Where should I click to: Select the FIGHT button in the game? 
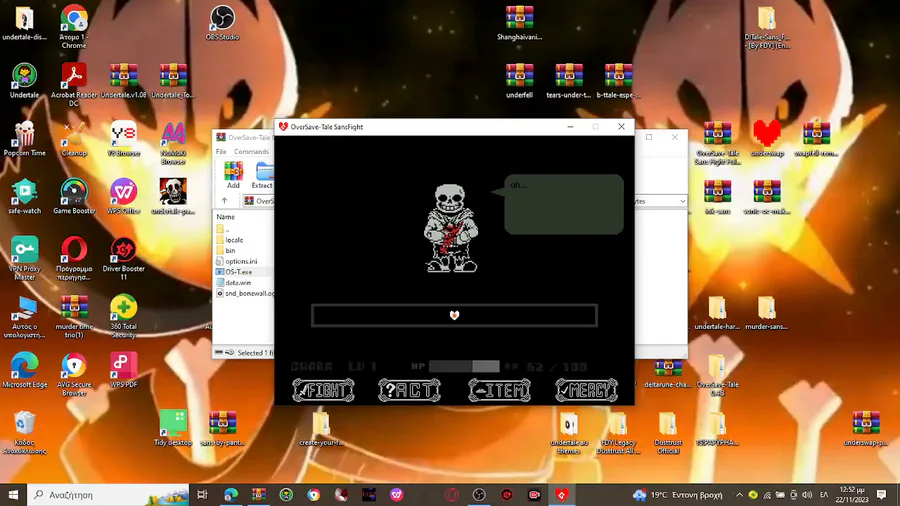click(x=323, y=390)
